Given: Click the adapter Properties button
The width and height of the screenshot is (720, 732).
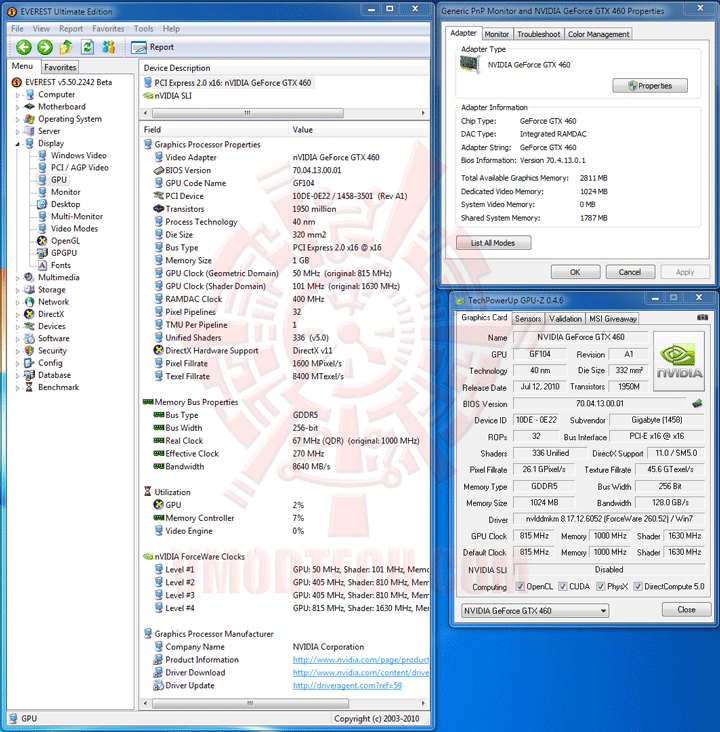Looking at the screenshot, I should pos(650,86).
